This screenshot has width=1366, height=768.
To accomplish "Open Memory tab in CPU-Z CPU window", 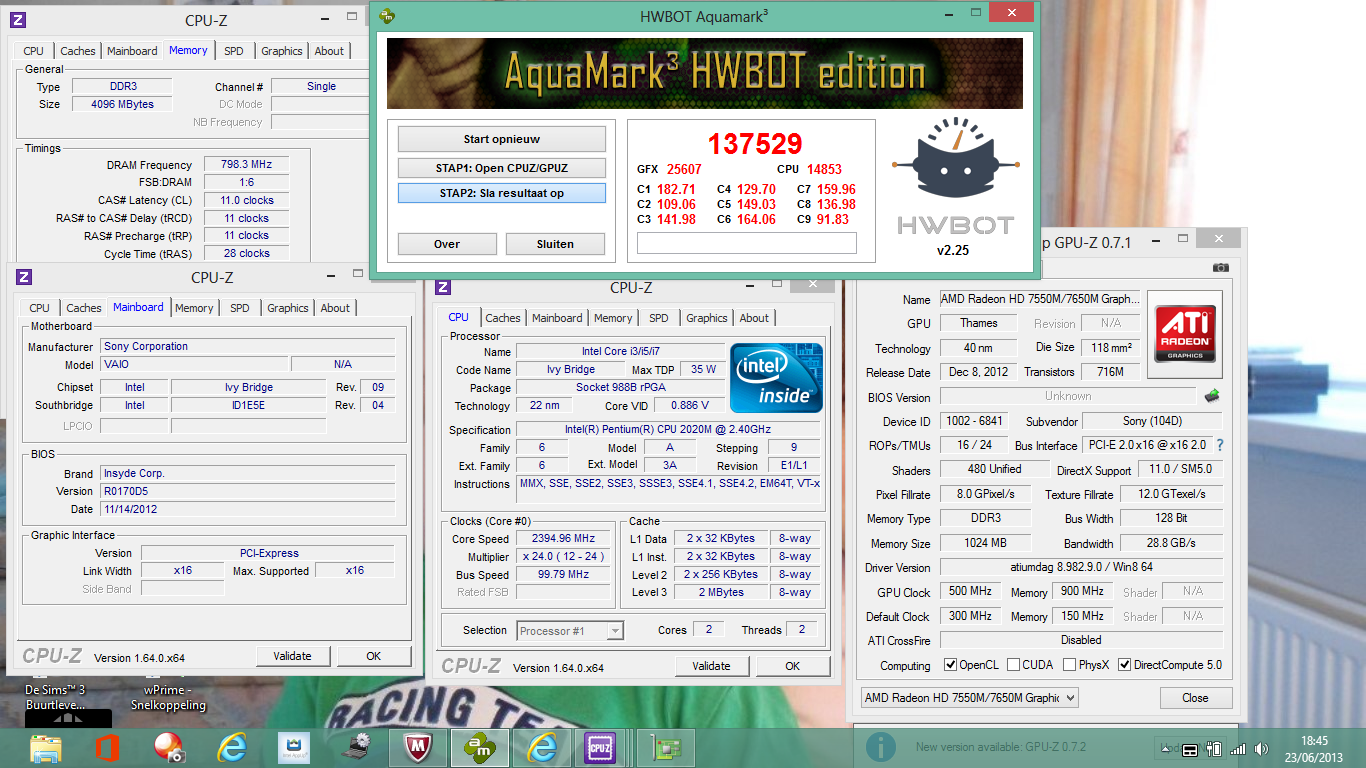I will pos(613,318).
